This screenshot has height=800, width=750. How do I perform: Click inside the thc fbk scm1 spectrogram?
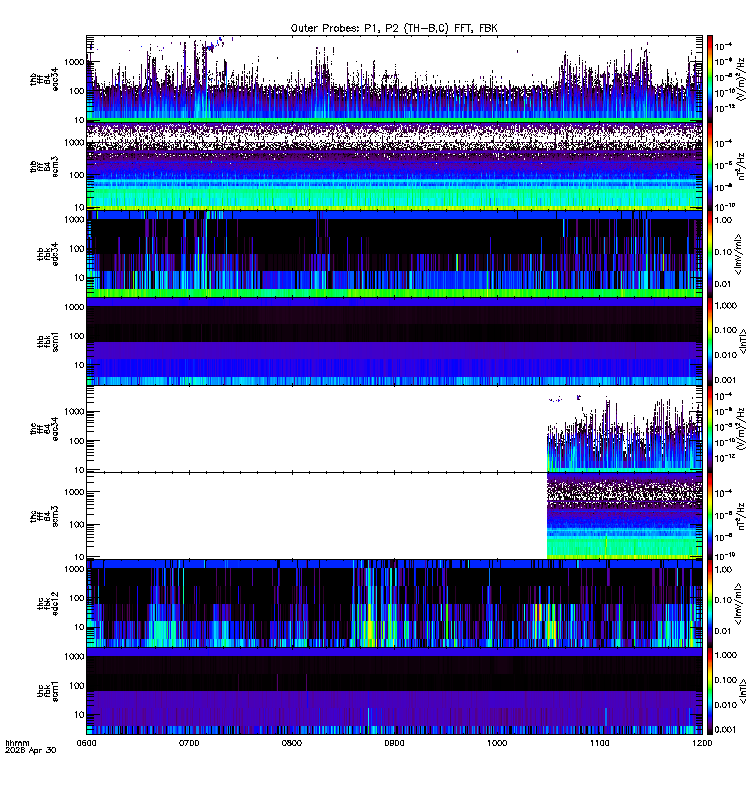(x=394, y=691)
